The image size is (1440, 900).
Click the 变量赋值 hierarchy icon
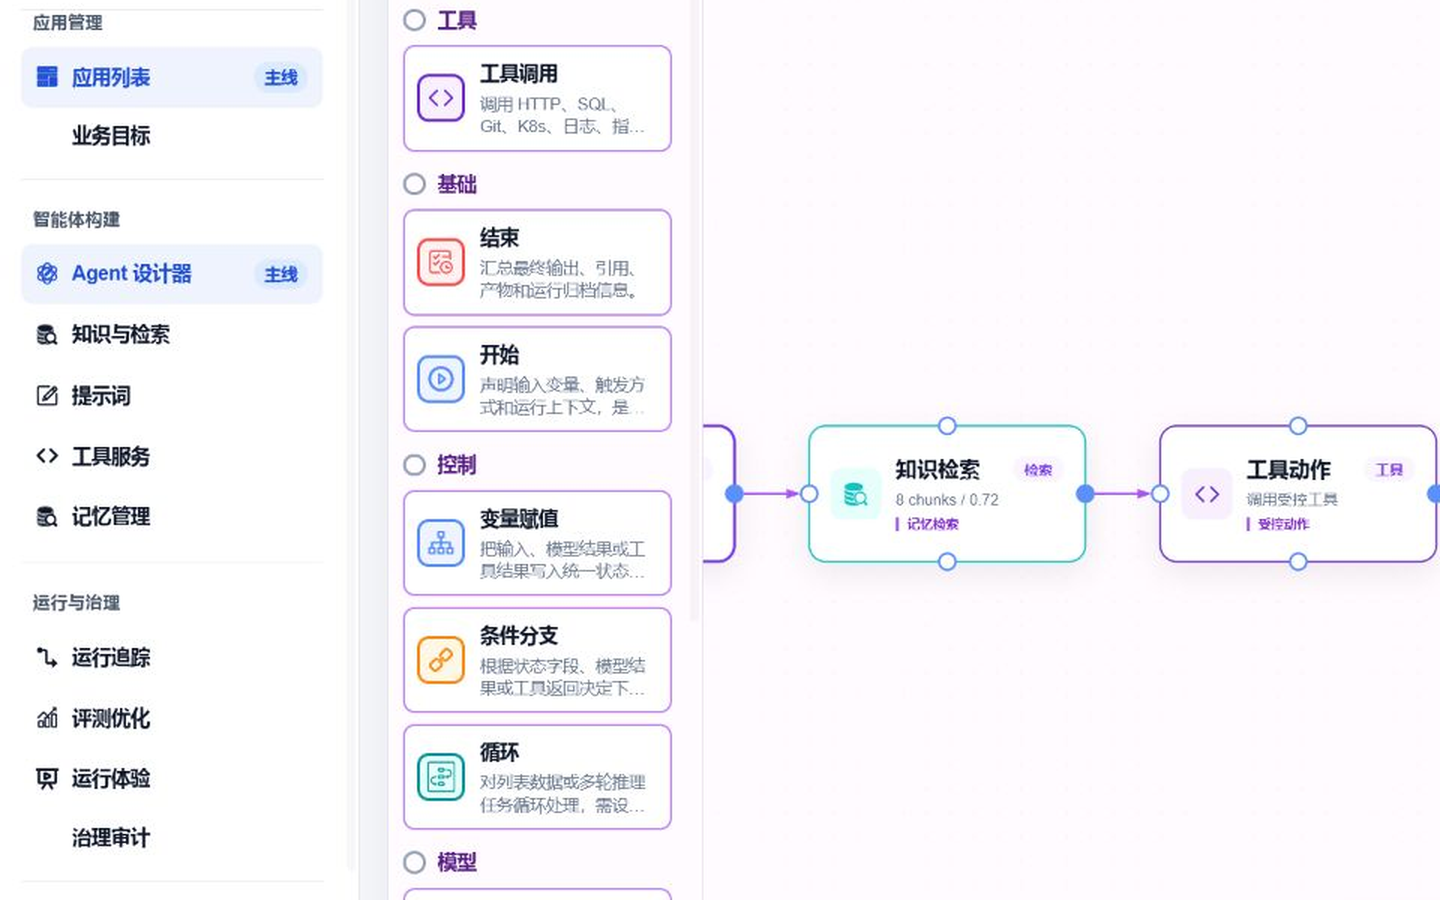441,543
